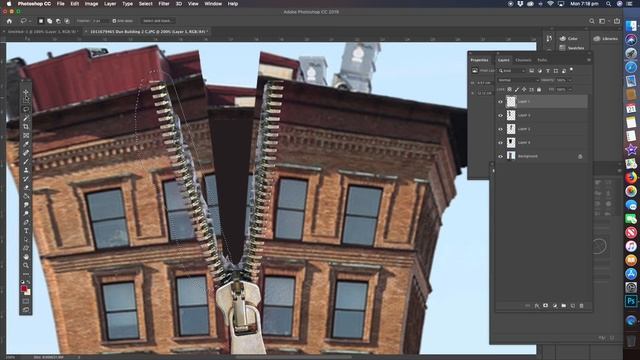Select the Clone Stamp tool
This screenshot has width=640, height=360.
point(26,170)
